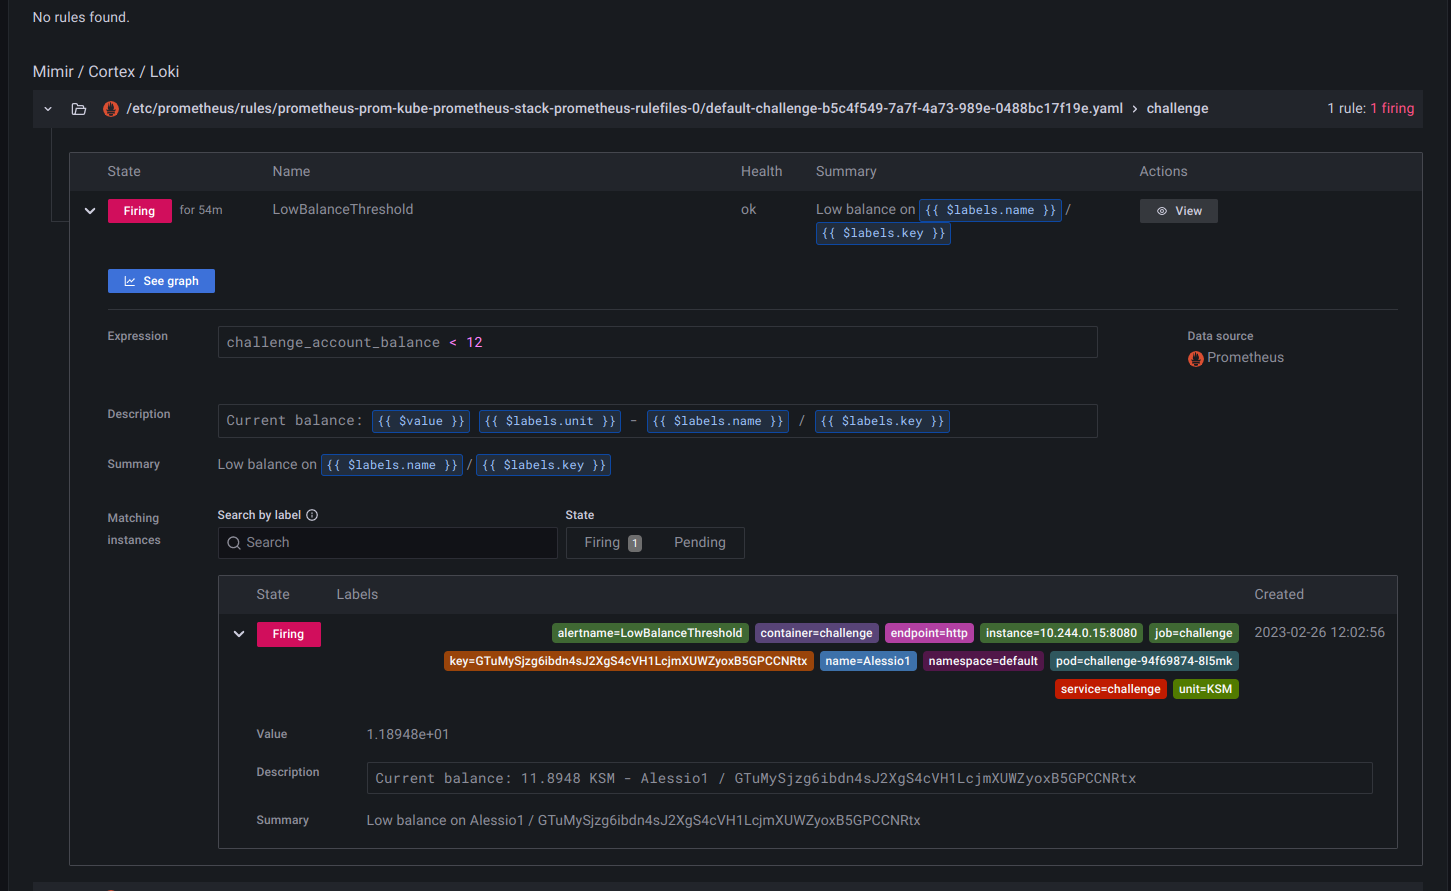The width and height of the screenshot is (1451, 891).
Task: Click the challenge group name in breadcrumb
Action: point(1177,108)
